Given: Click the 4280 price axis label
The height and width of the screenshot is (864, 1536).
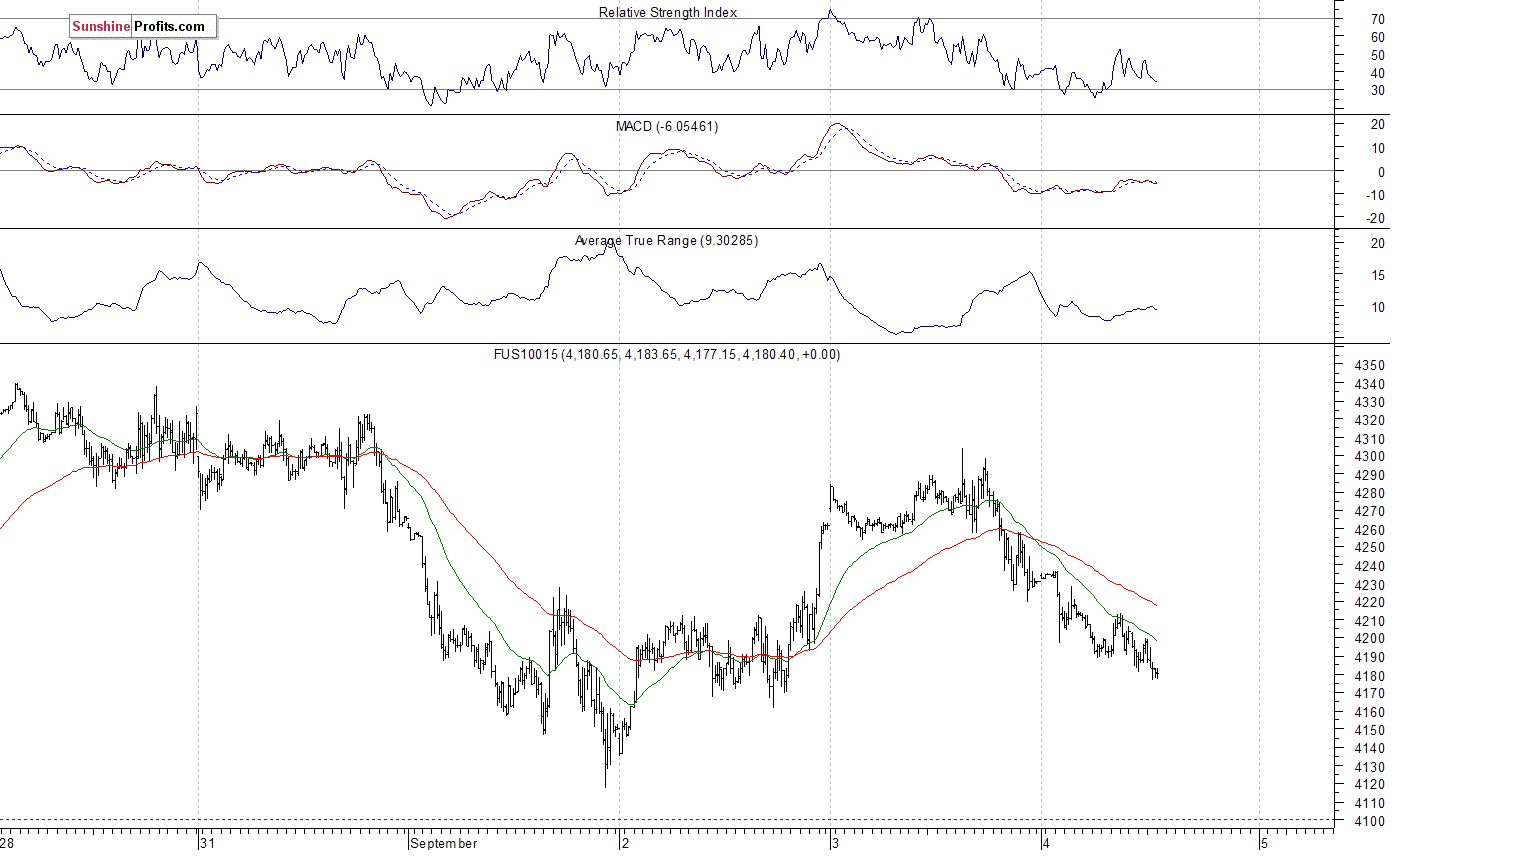Looking at the screenshot, I should [x=1370, y=493].
